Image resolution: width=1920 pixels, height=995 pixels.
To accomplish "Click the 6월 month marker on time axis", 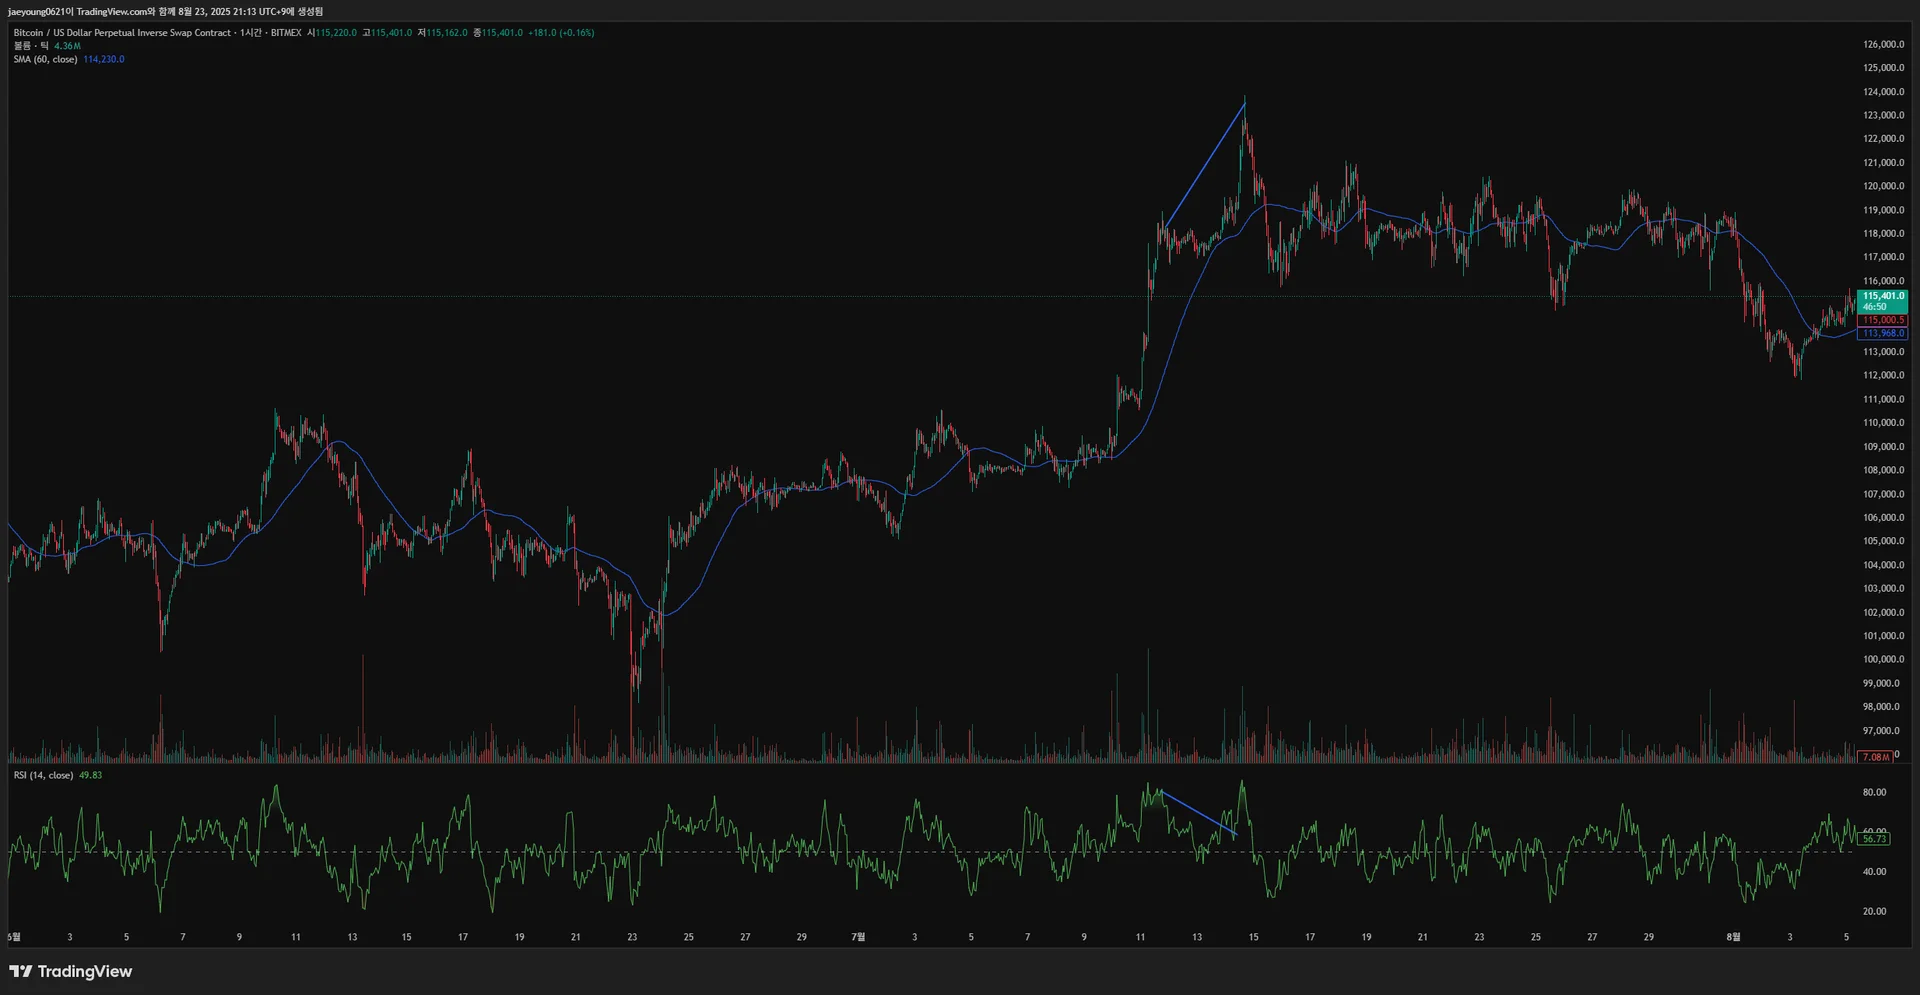I will (14, 937).
